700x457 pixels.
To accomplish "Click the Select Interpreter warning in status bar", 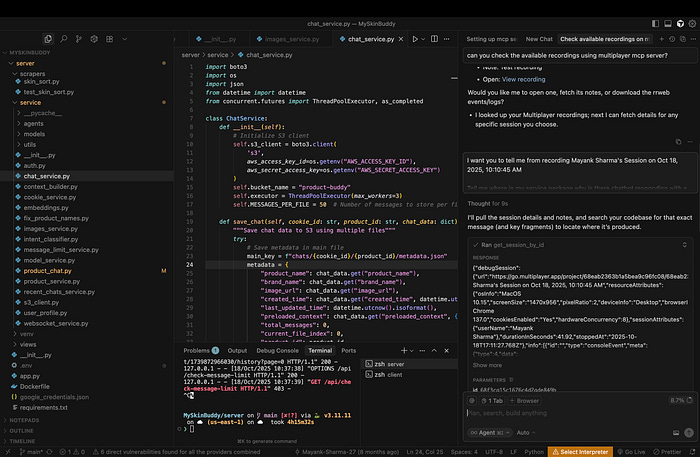I will (x=580, y=452).
